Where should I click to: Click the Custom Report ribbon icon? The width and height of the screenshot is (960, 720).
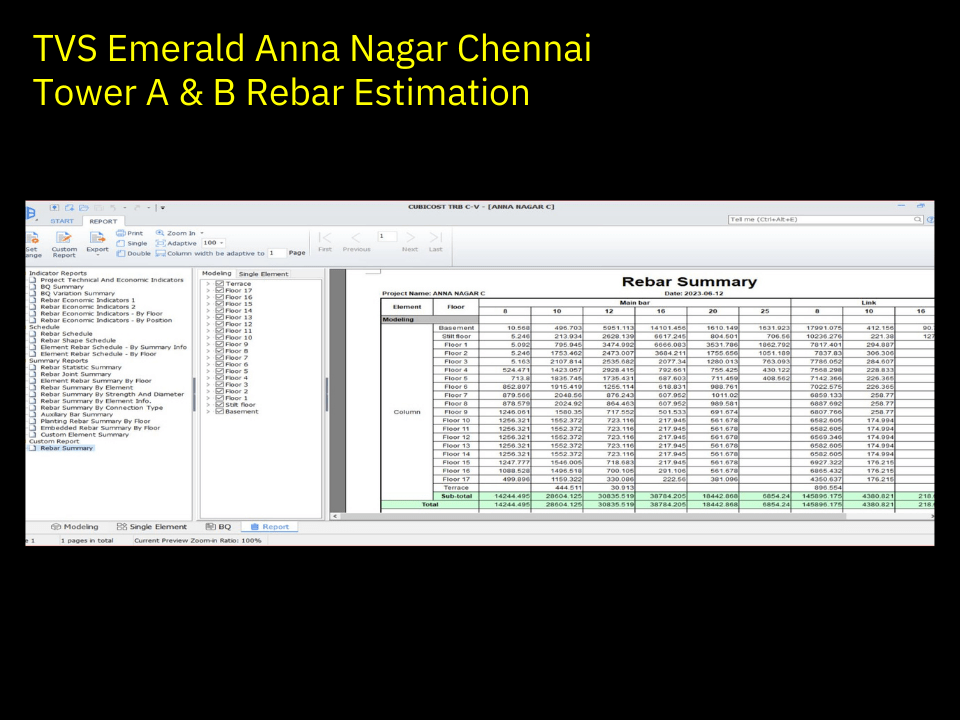pyautogui.click(x=64, y=238)
